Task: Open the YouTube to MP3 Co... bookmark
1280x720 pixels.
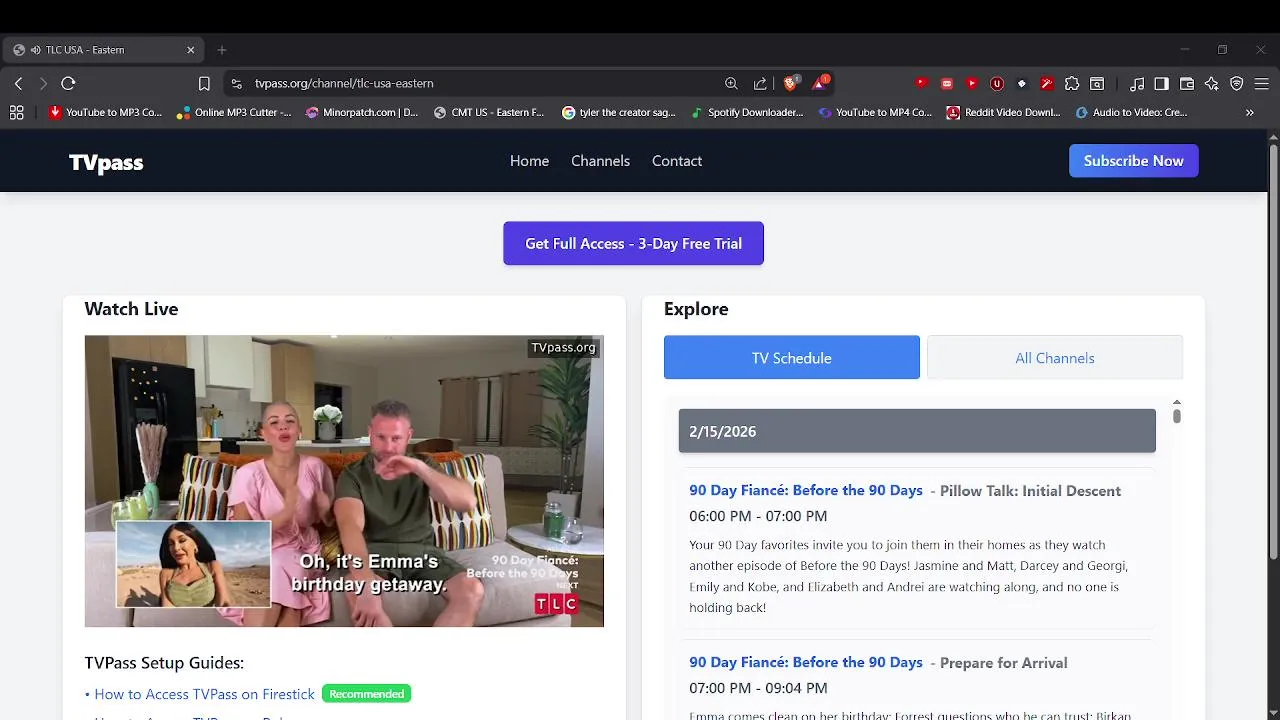Action: click(x=105, y=113)
